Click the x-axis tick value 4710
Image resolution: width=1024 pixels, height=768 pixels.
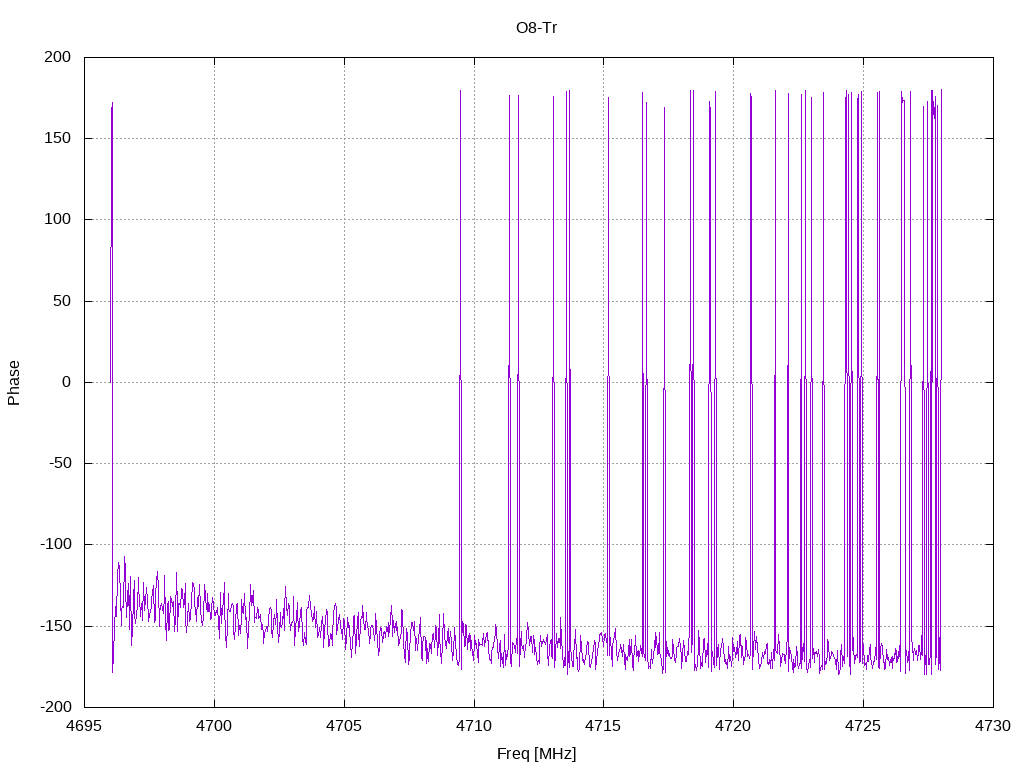tap(474, 726)
